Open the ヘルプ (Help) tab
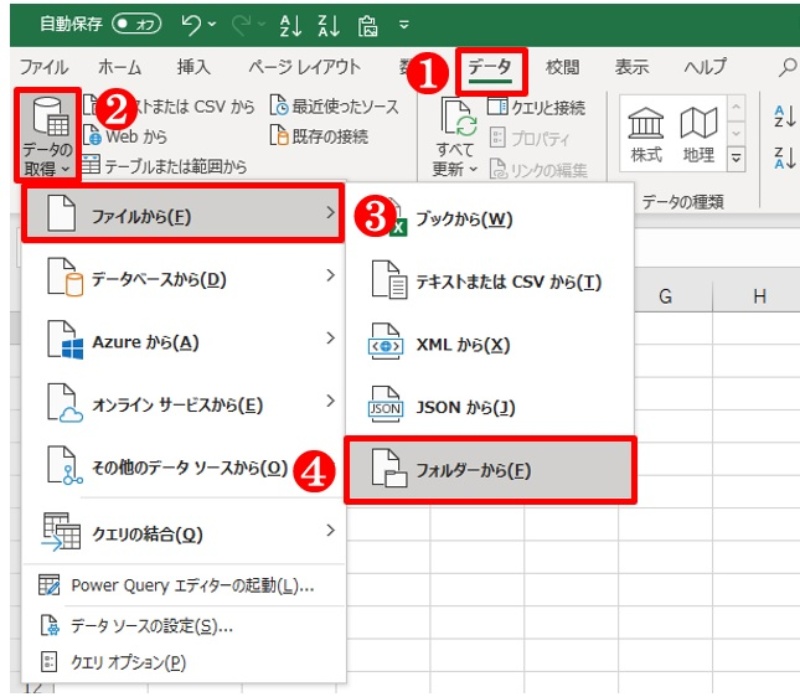The width and height of the screenshot is (800, 697). pos(705,67)
